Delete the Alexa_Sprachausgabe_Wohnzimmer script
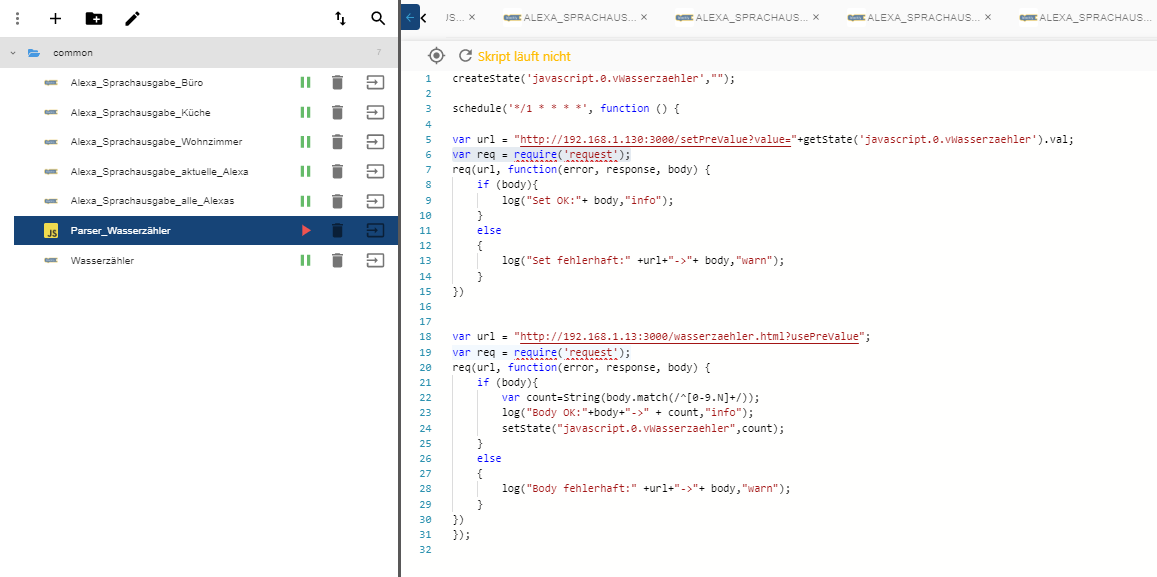 click(337, 142)
